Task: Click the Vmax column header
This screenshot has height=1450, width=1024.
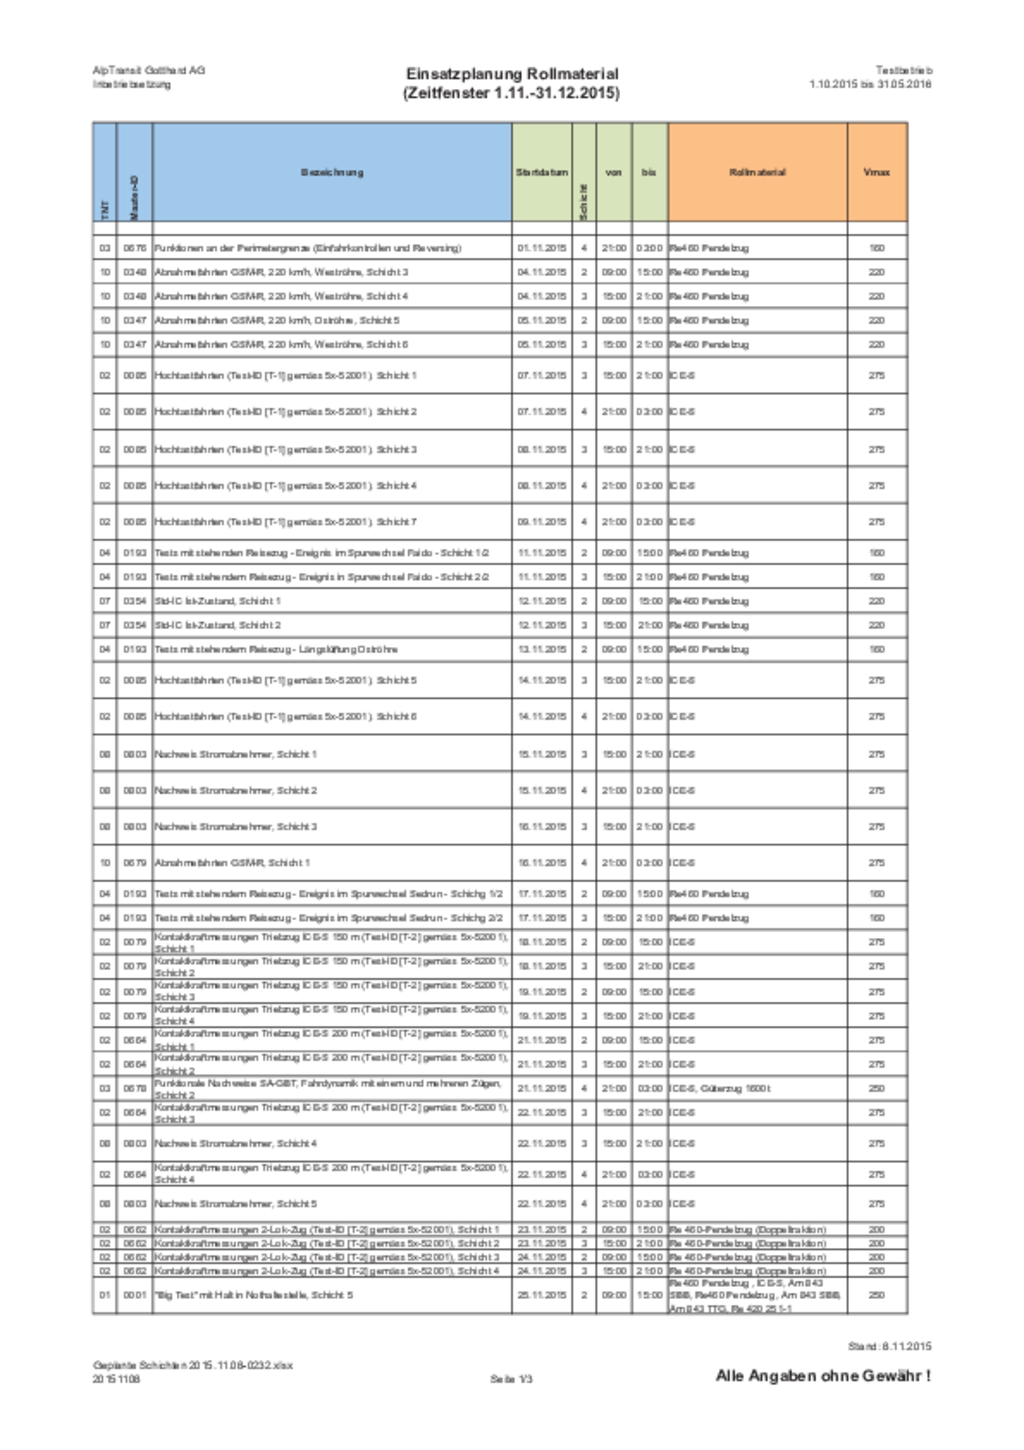Action: (x=877, y=172)
